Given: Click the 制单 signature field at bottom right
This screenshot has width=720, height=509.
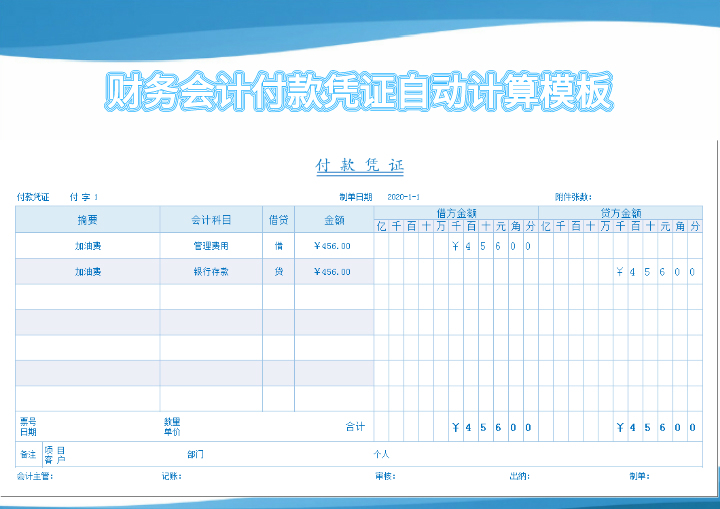Looking at the screenshot, I should point(639,476).
